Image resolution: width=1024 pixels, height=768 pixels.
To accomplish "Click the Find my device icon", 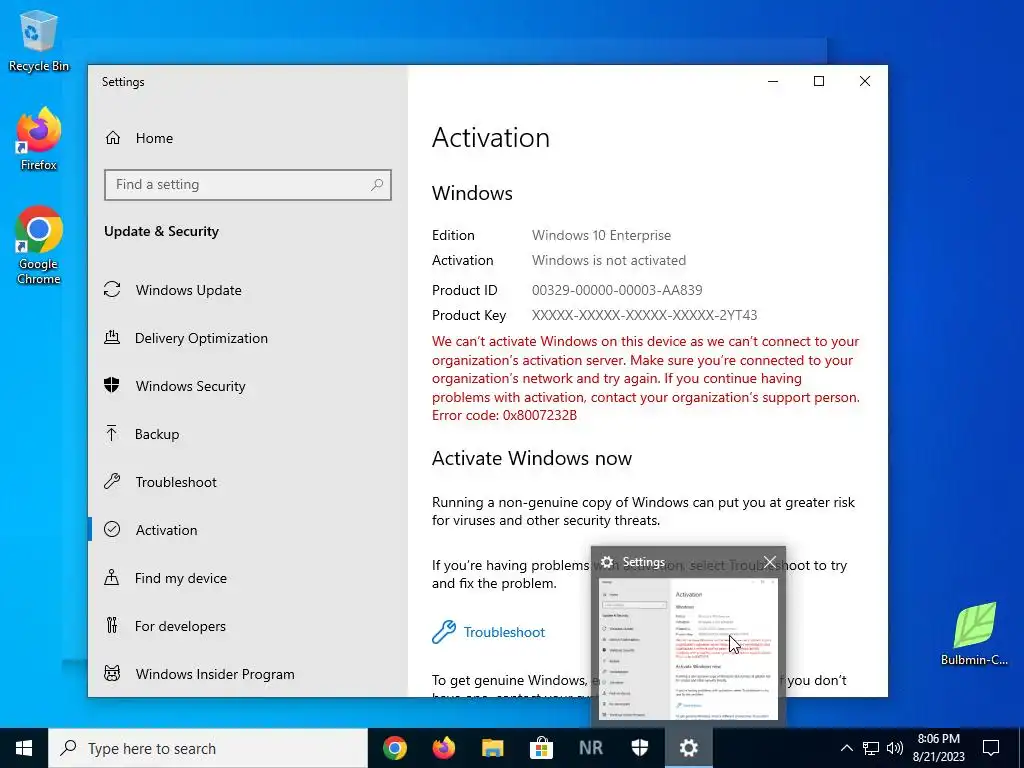I will [x=112, y=577].
